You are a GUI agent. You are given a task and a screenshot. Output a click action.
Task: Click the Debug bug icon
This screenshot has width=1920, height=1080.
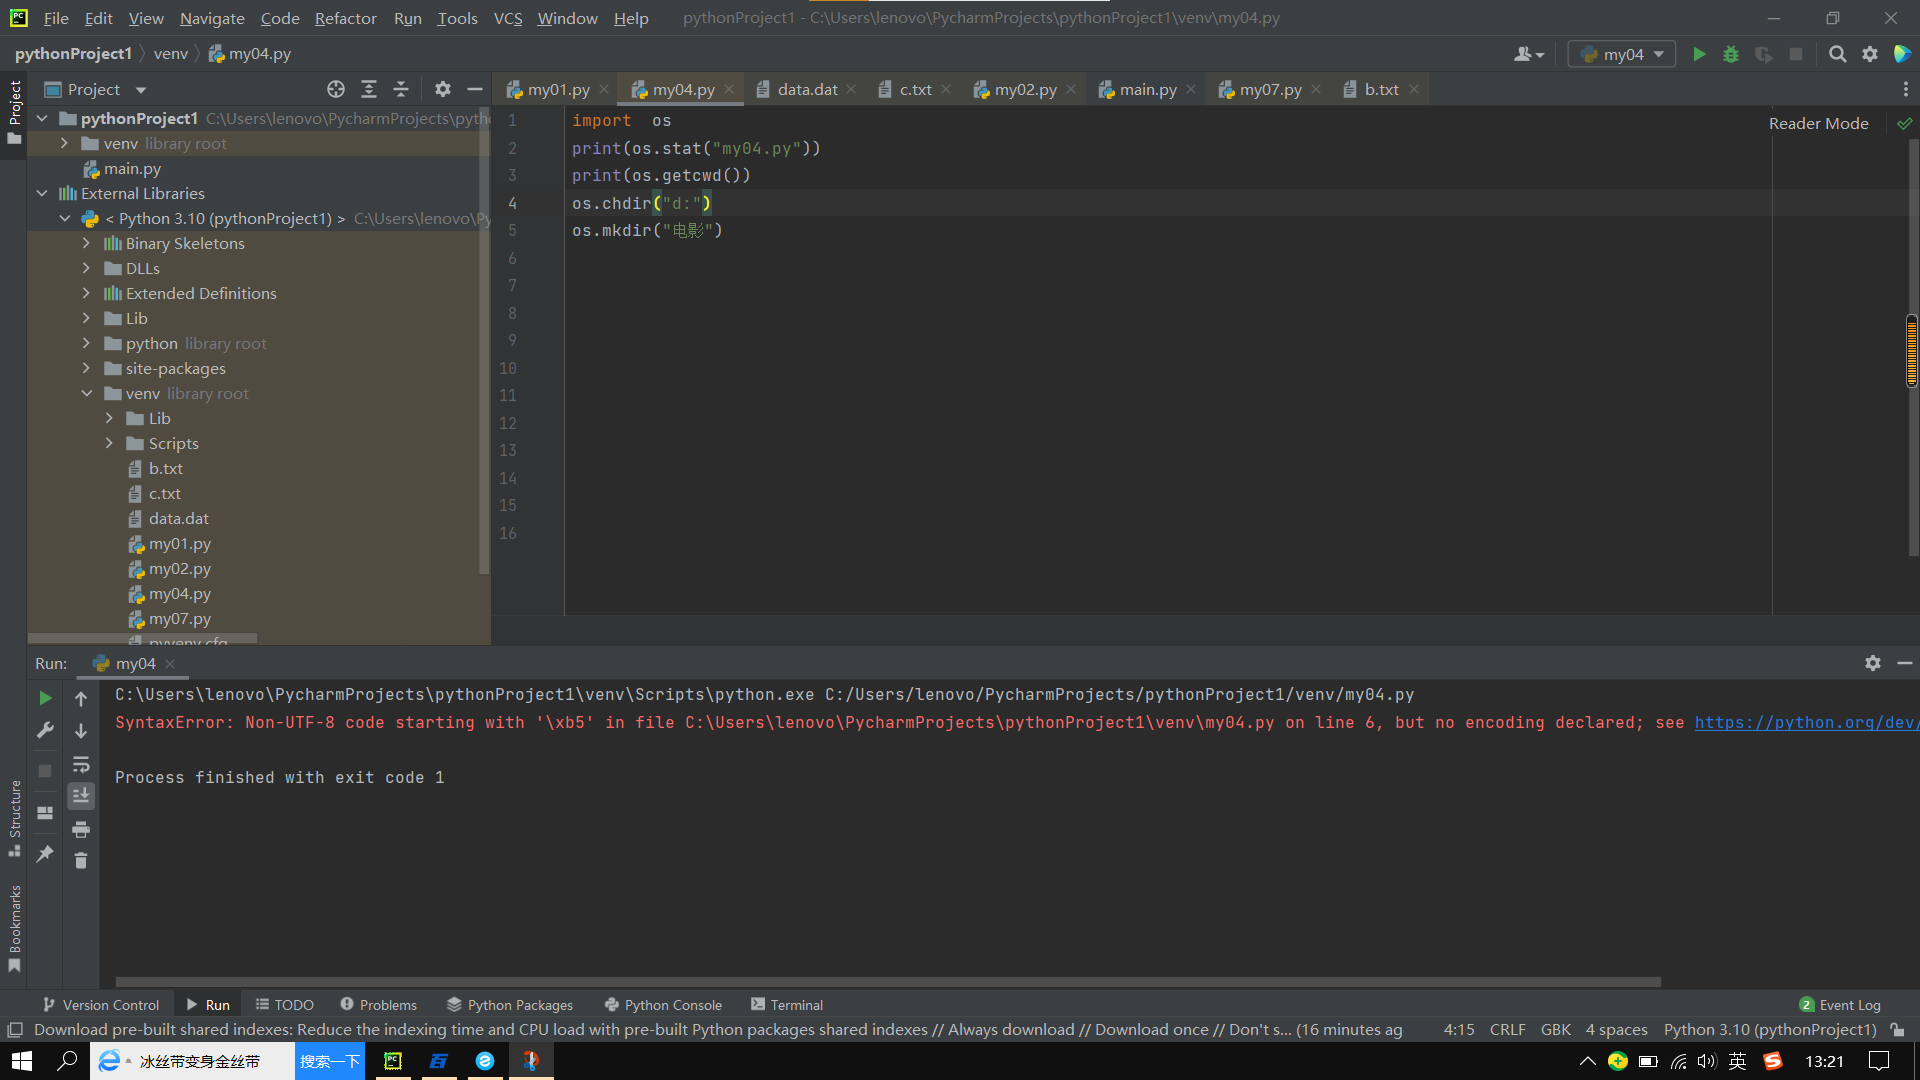(x=1731, y=54)
